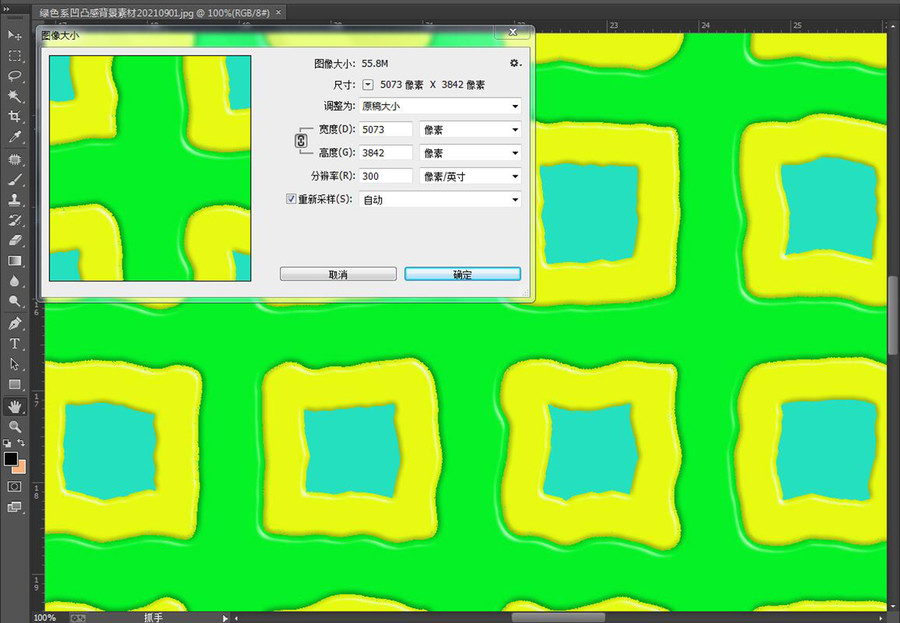Open the 高度 unit dropdown

coord(470,153)
